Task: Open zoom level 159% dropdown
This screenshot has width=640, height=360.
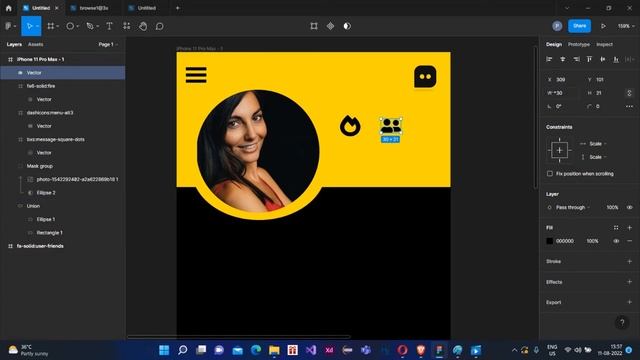Action: point(626,26)
